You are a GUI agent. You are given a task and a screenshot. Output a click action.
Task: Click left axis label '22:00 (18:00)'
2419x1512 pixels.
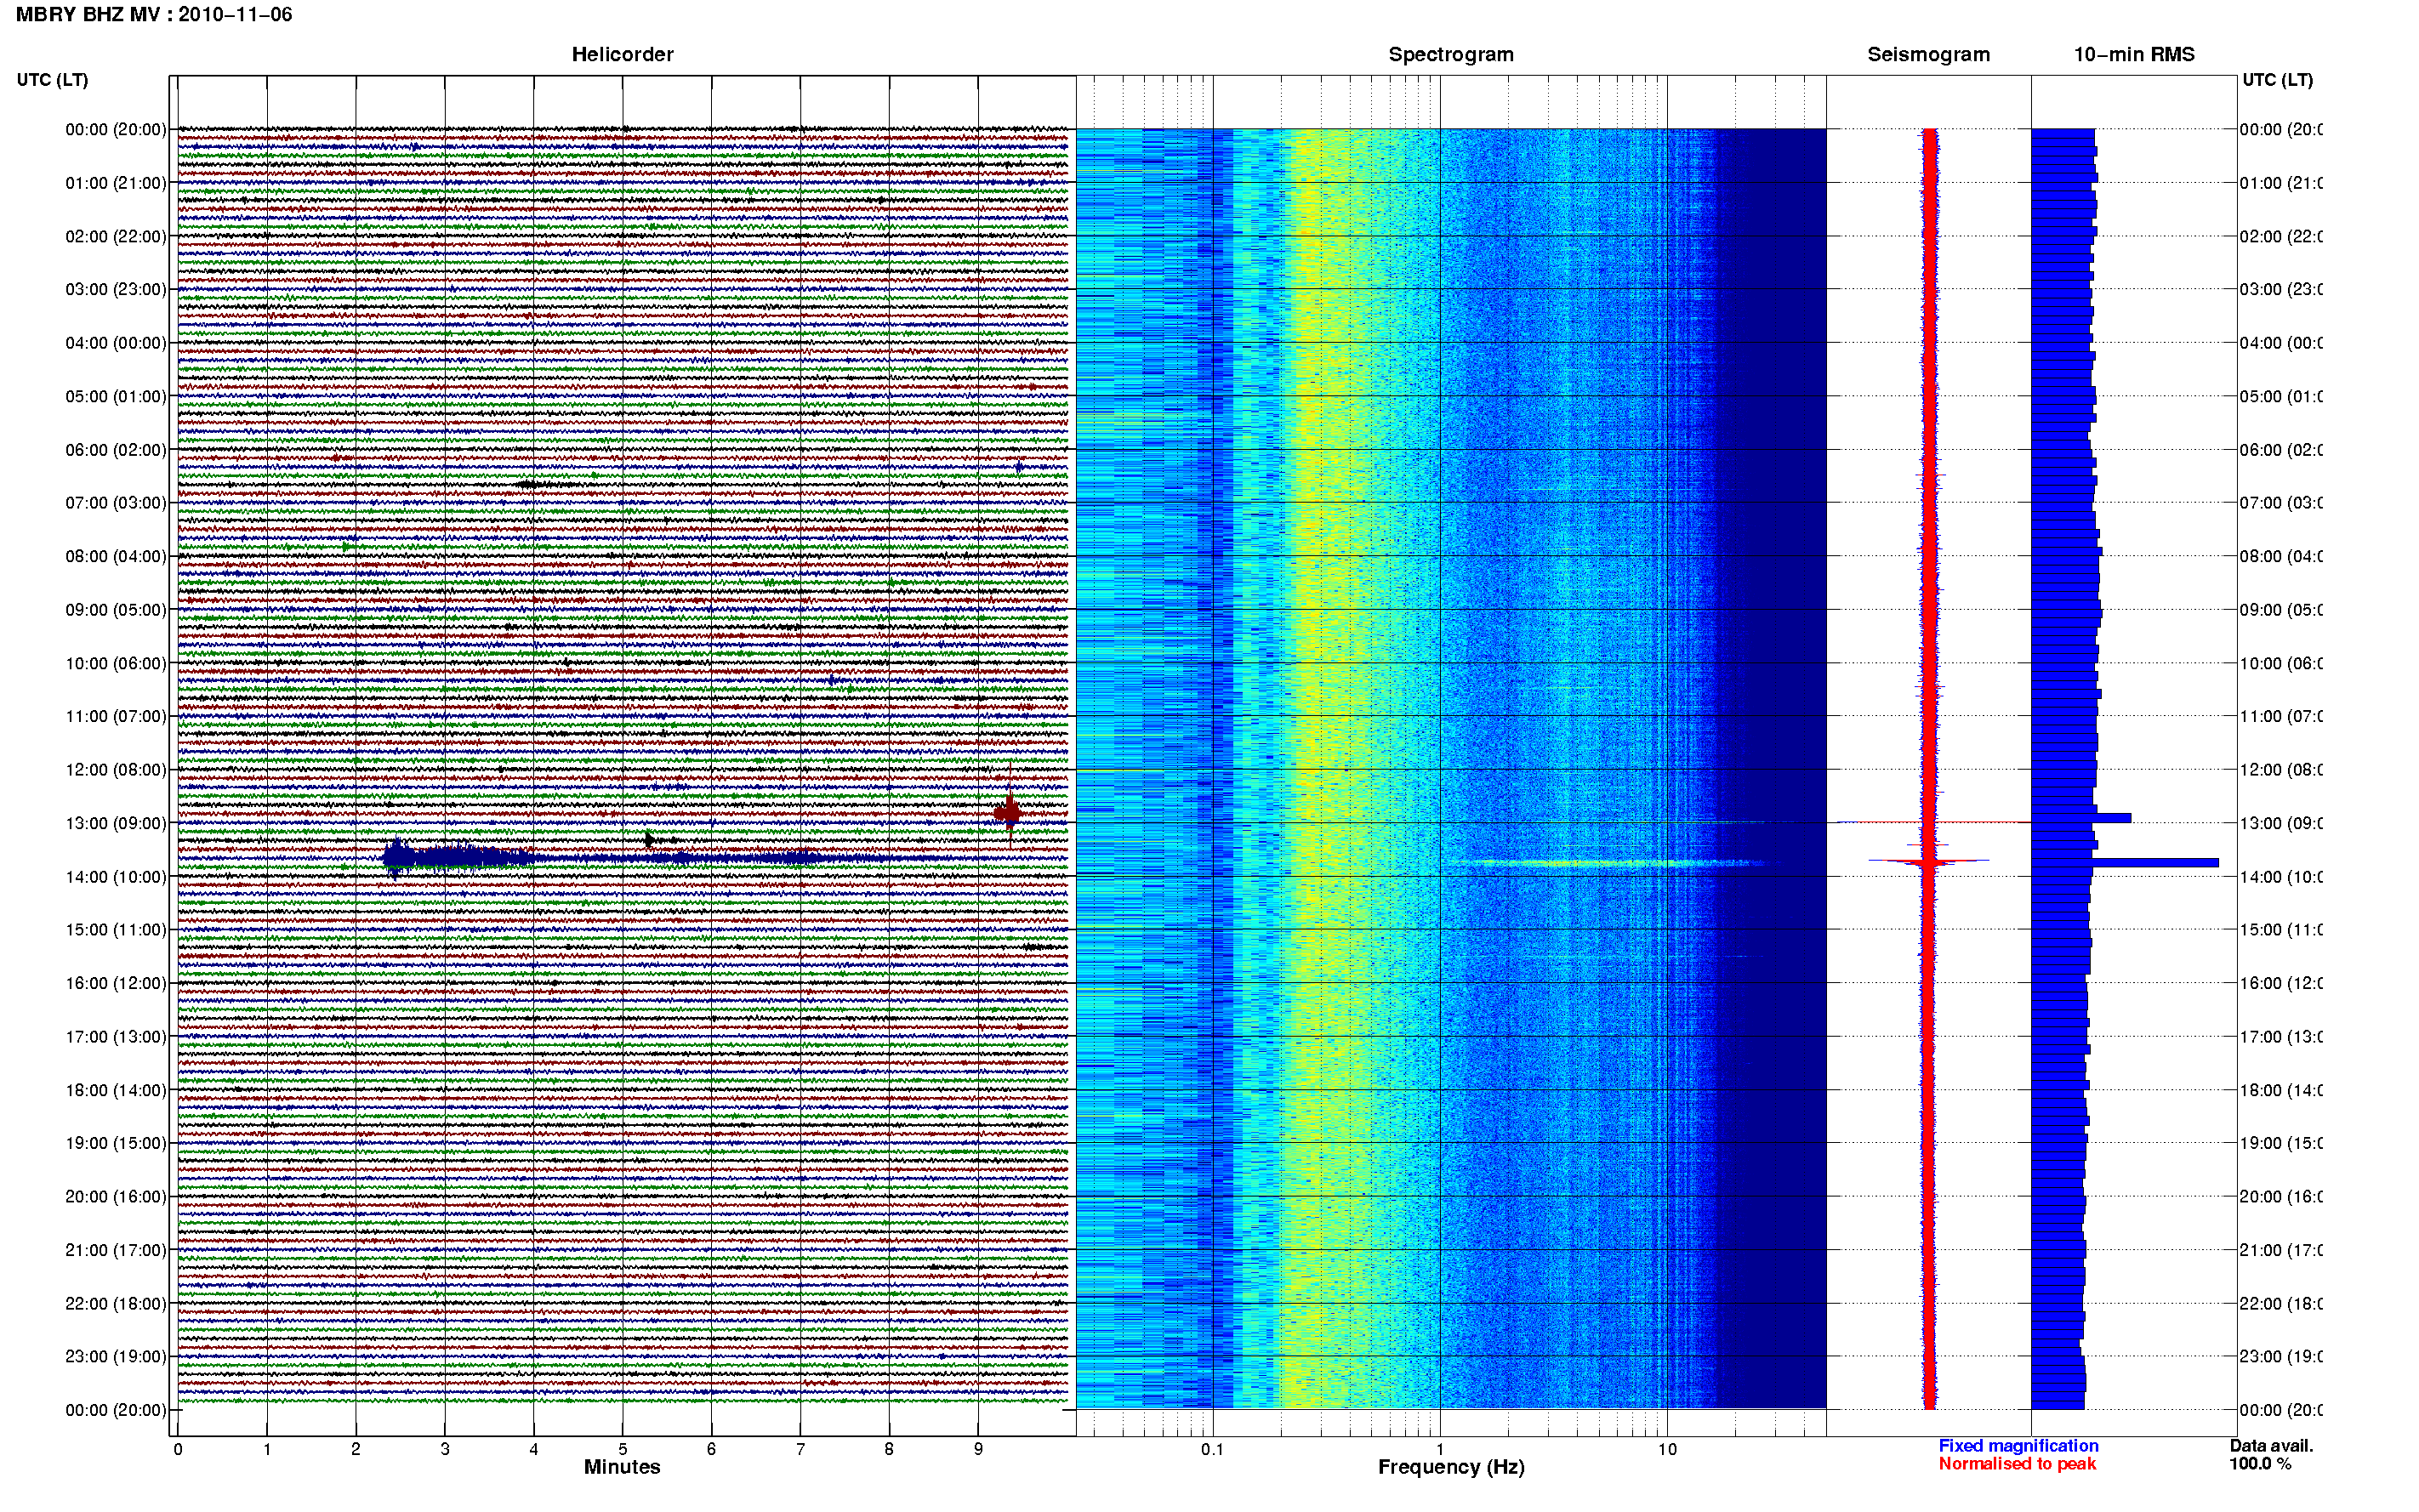[116, 1304]
